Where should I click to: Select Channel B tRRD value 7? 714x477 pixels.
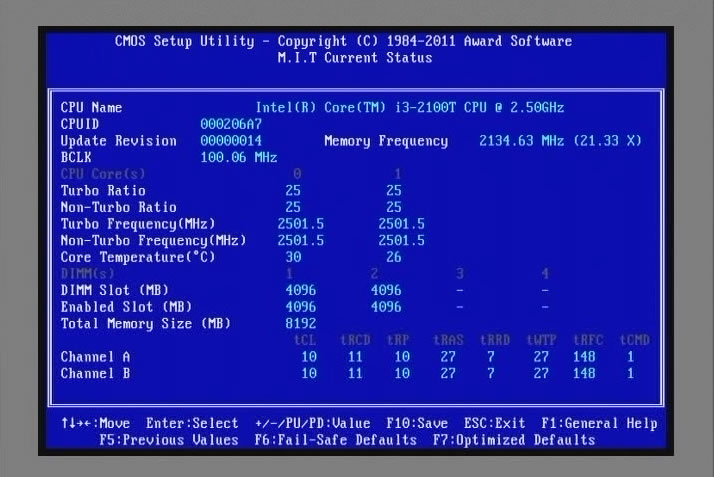[x=491, y=374]
